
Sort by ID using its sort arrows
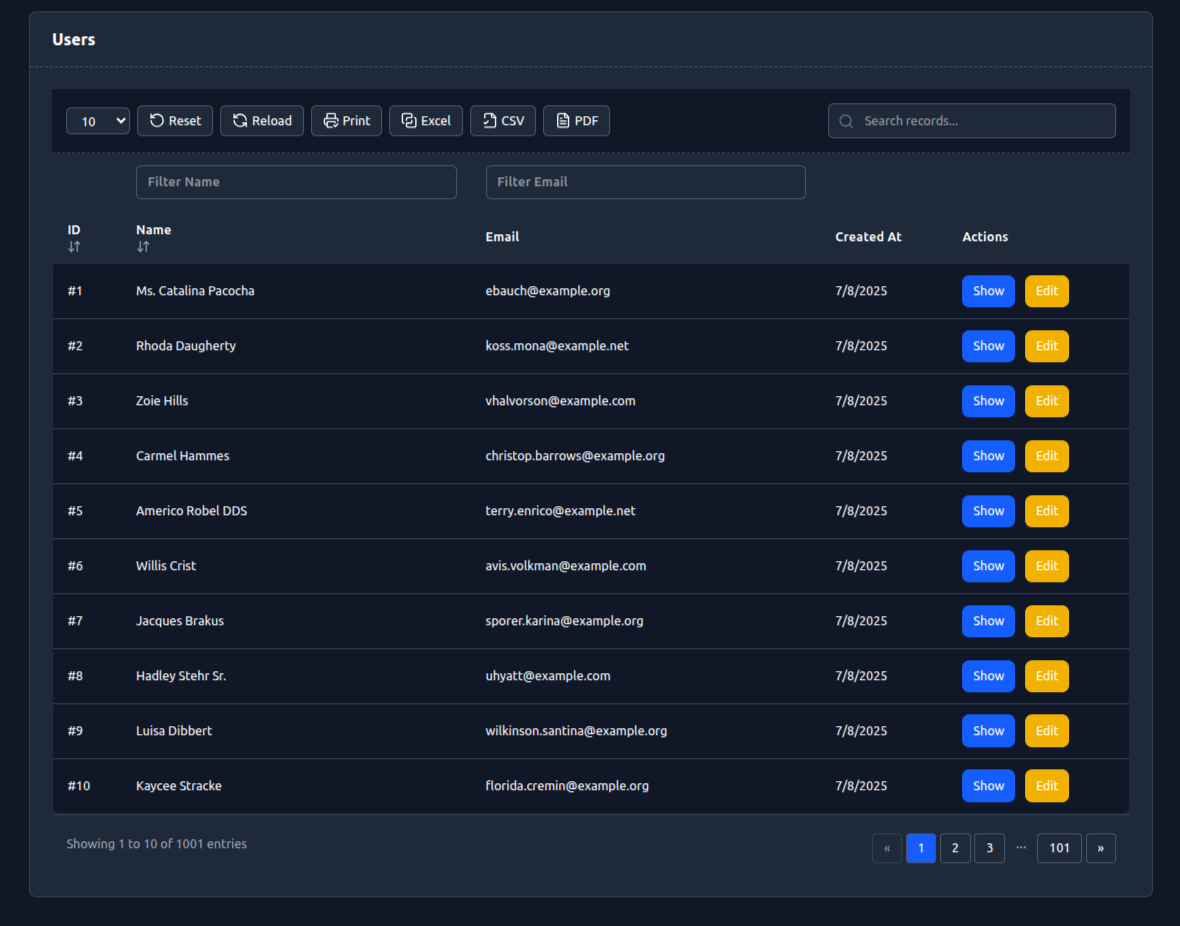[74, 247]
